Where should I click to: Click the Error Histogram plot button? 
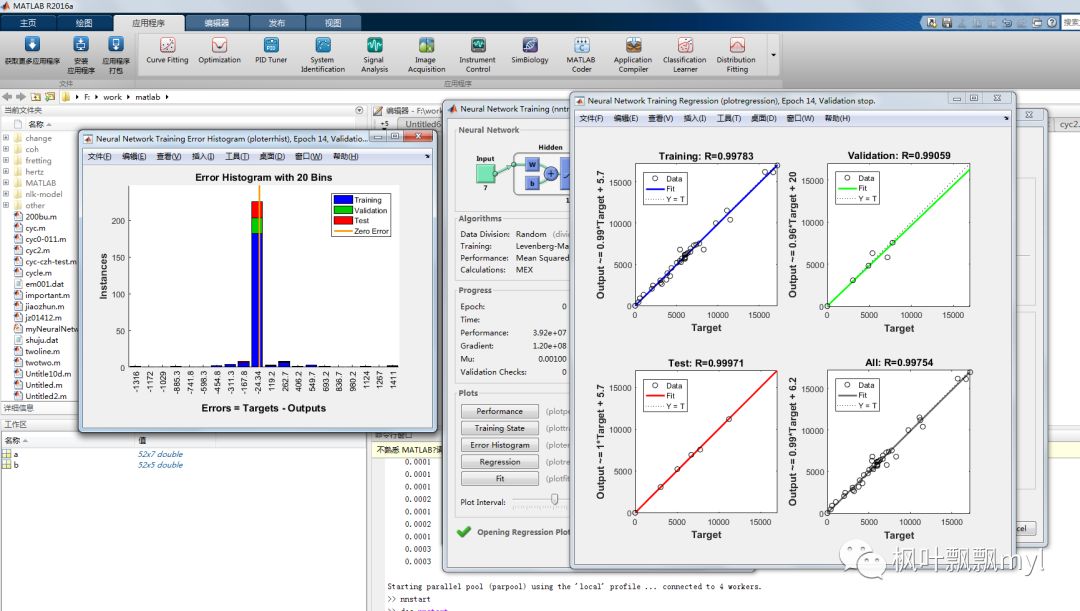[x=499, y=445]
